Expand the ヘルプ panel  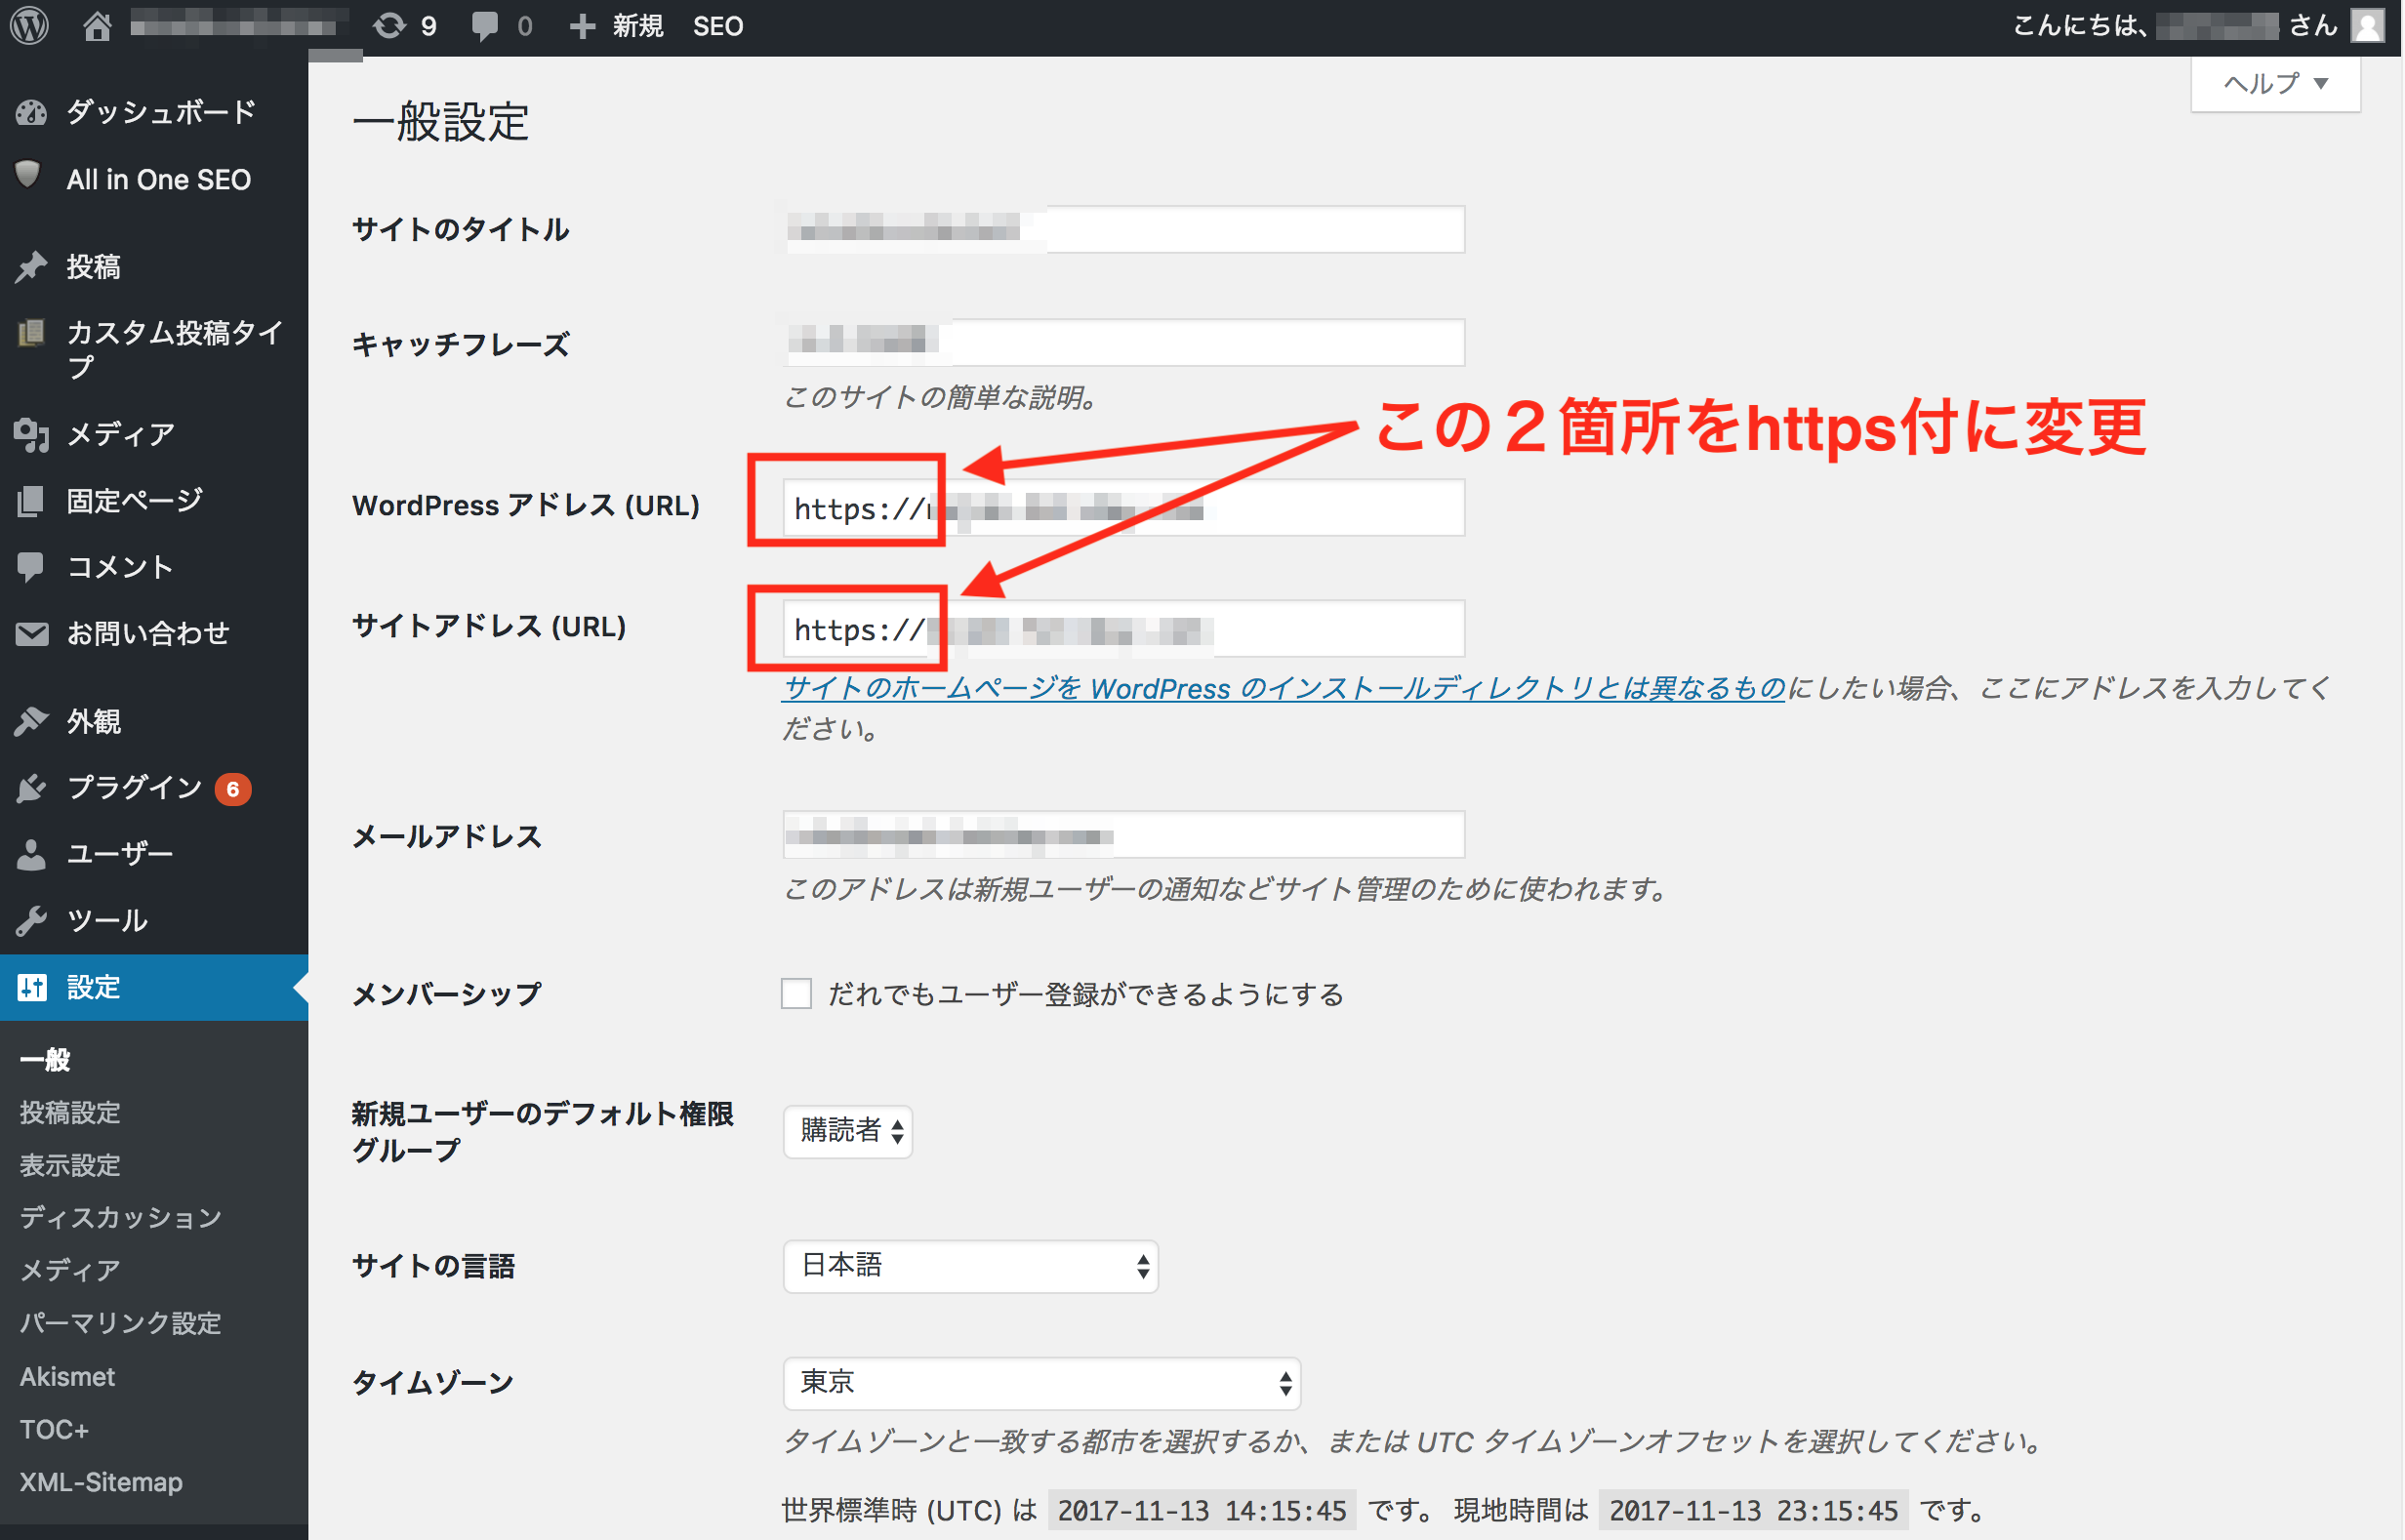click(2274, 84)
